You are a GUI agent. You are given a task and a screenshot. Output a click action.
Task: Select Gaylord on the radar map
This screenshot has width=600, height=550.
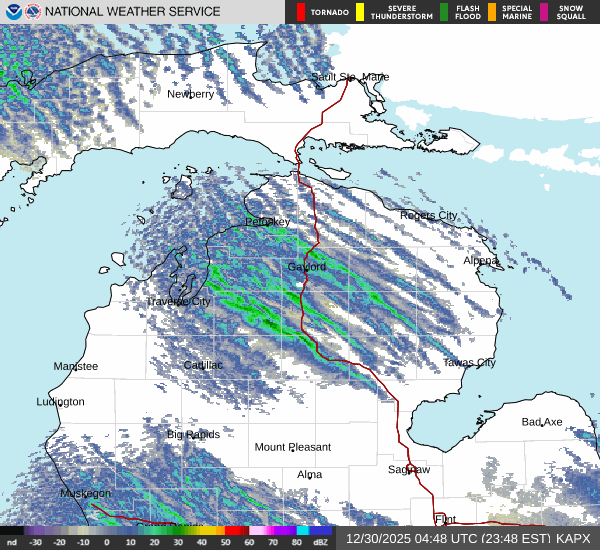[307, 268]
